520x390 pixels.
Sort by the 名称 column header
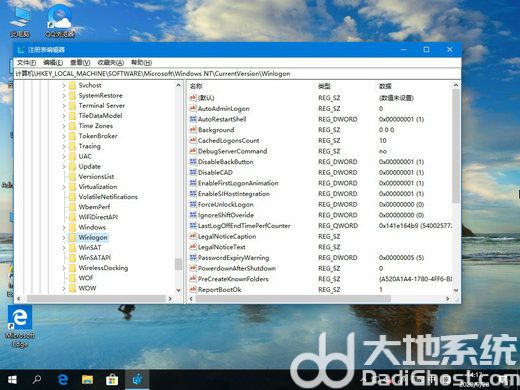click(x=196, y=86)
